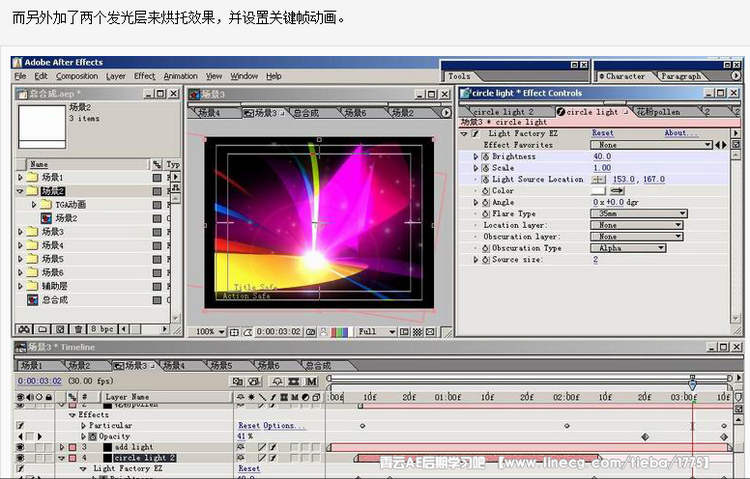Toggle transparency grid checkerboard icon in viewer
Screen dimensions: 750x479
(x=417, y=332)
